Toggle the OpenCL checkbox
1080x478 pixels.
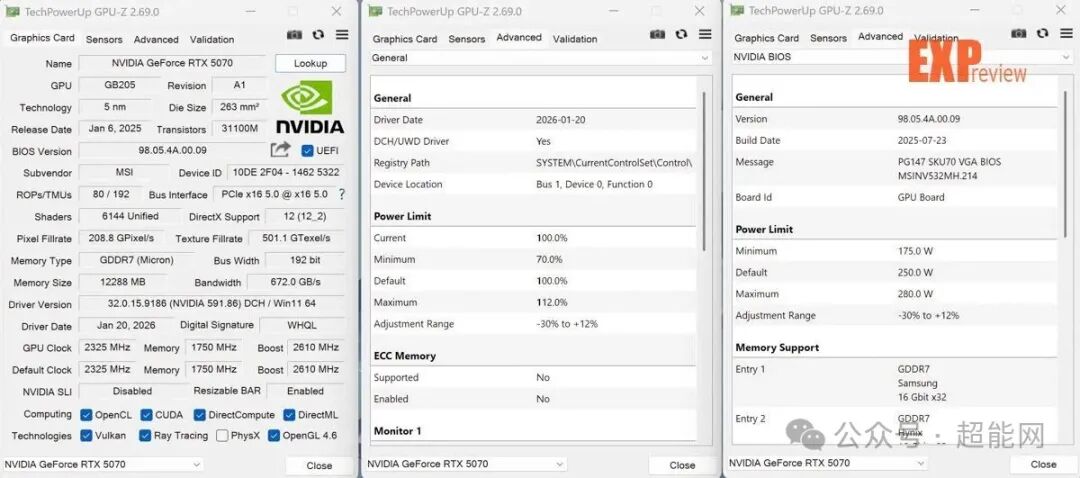(86, 415)
